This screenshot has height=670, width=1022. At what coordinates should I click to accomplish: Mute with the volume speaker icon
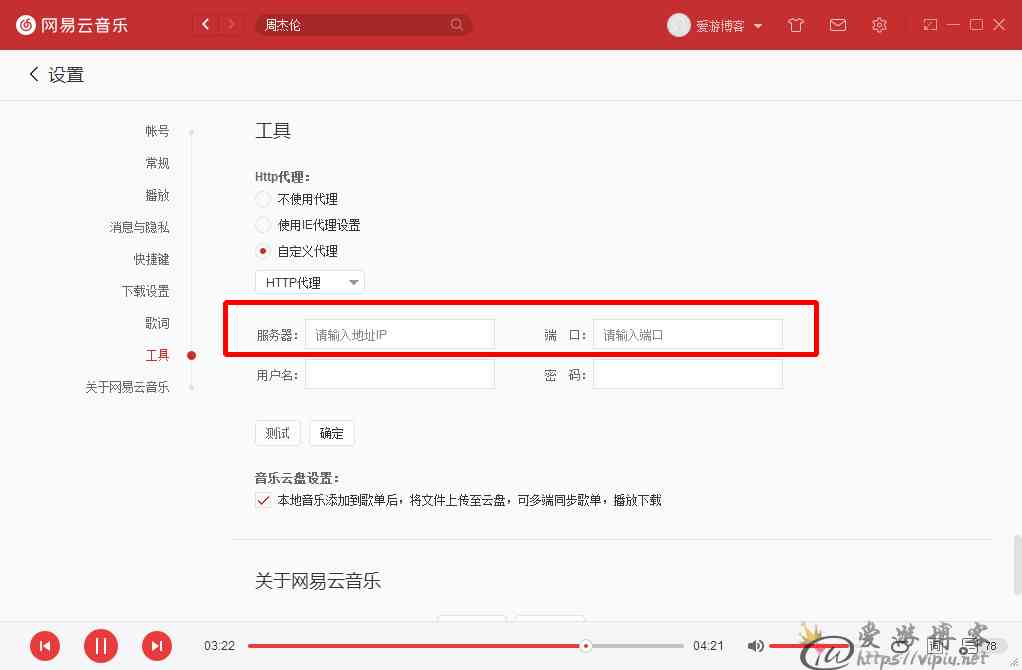click(x=755, y=646)
